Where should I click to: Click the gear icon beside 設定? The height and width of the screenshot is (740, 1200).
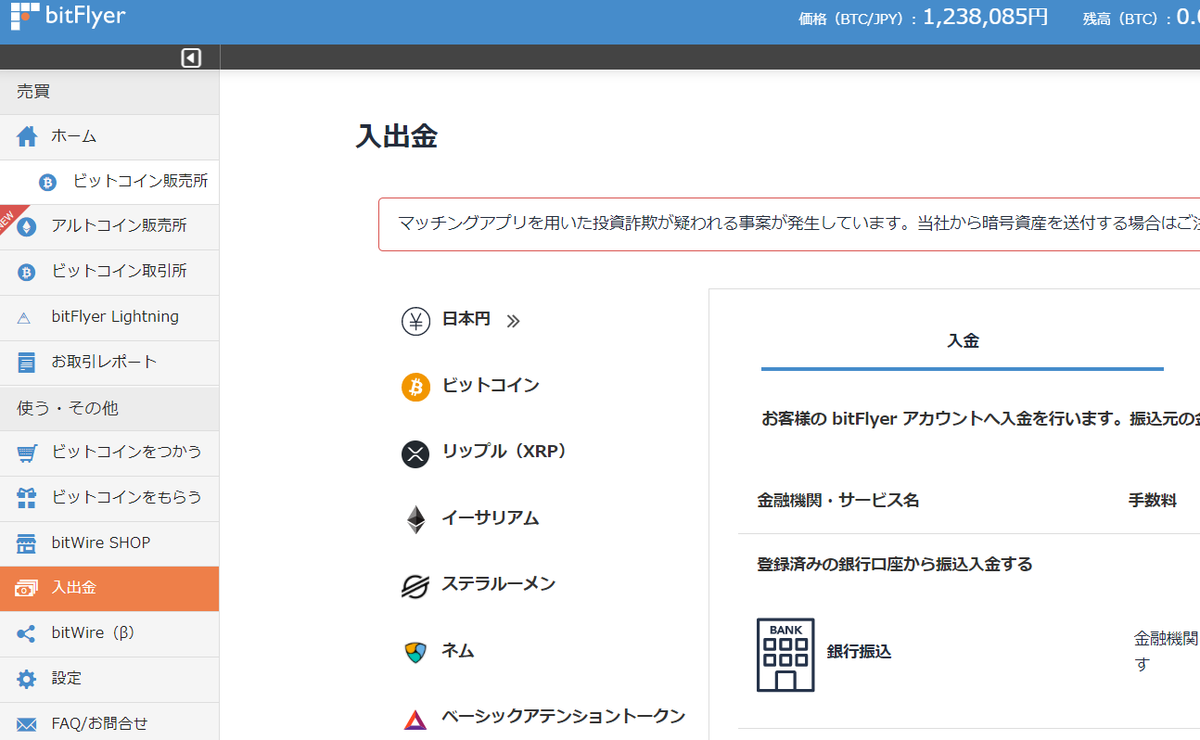point(27,679)
